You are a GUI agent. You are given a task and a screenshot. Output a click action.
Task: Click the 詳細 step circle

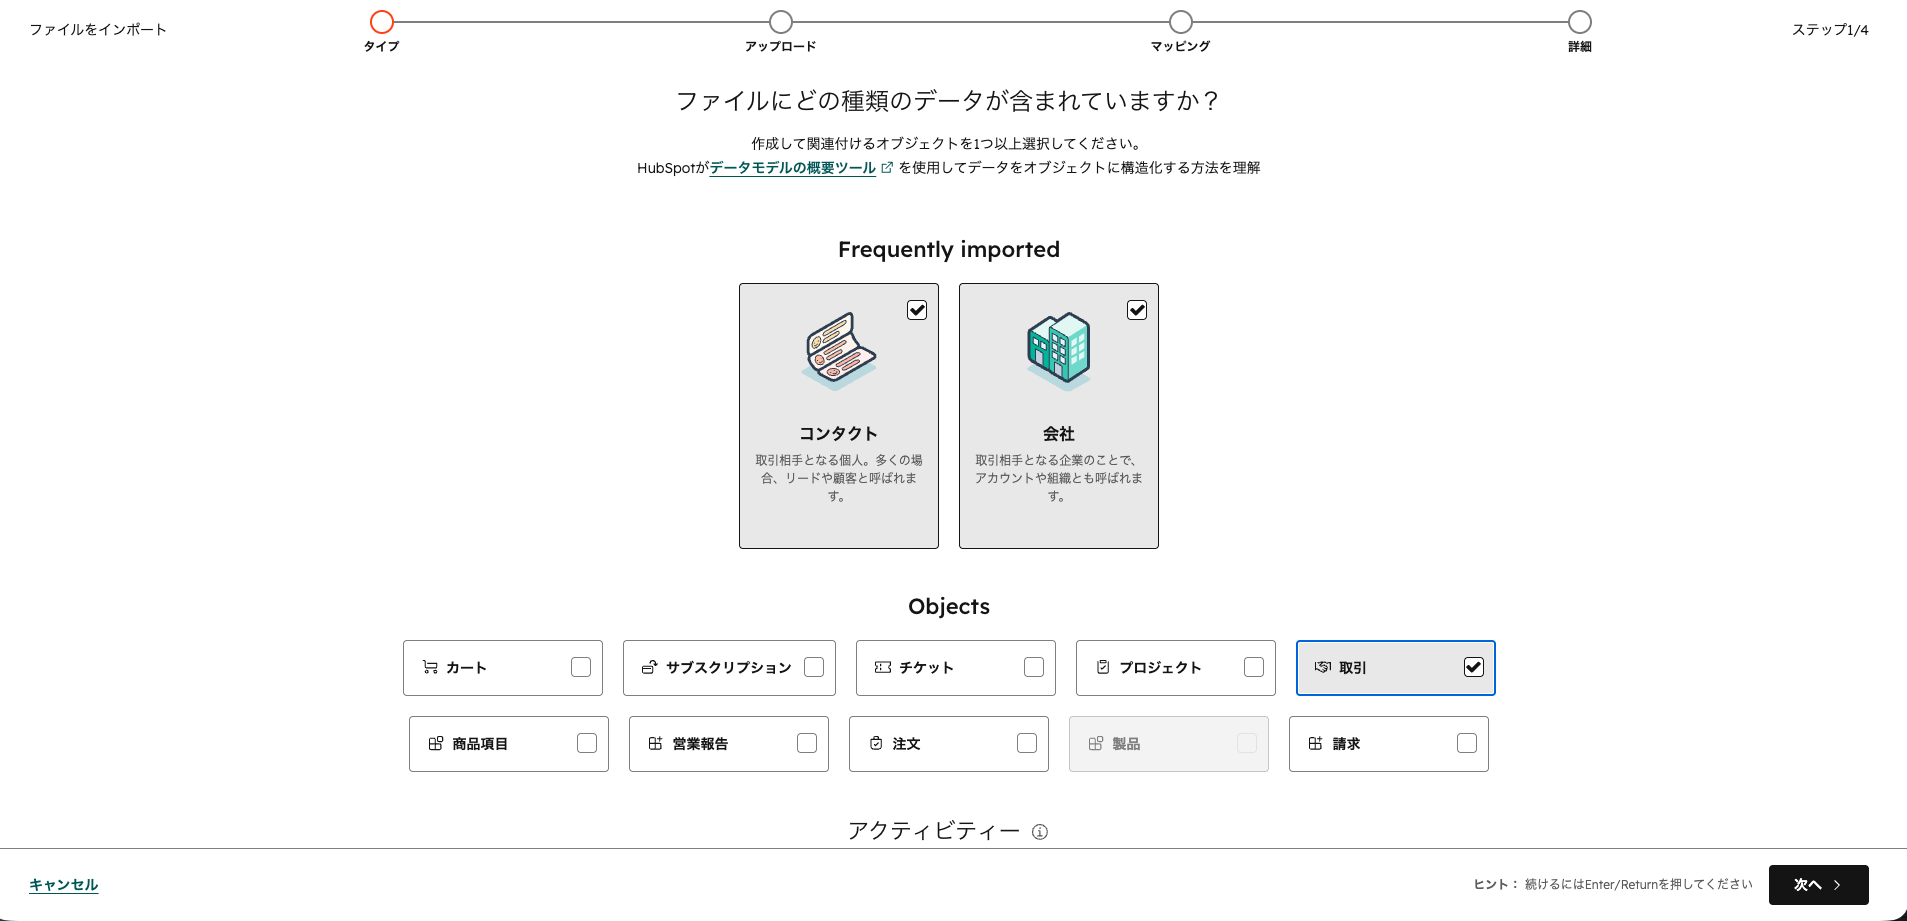(x=1580, y=22)
